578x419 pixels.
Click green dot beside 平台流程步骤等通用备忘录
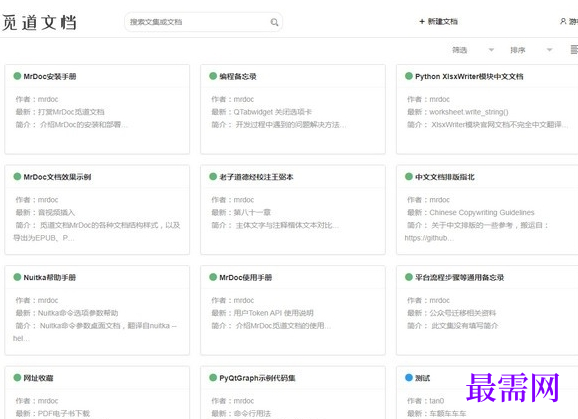coord(408,277)
